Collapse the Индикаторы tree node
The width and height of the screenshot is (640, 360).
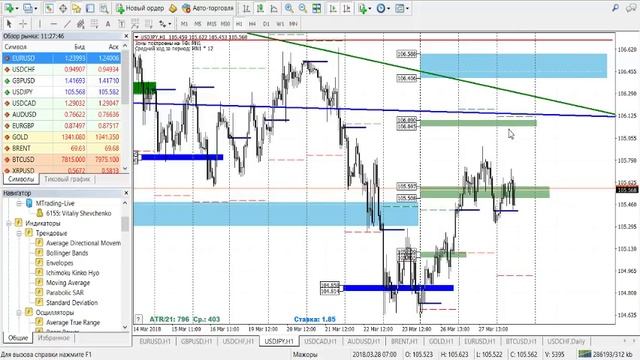point(9,223)
